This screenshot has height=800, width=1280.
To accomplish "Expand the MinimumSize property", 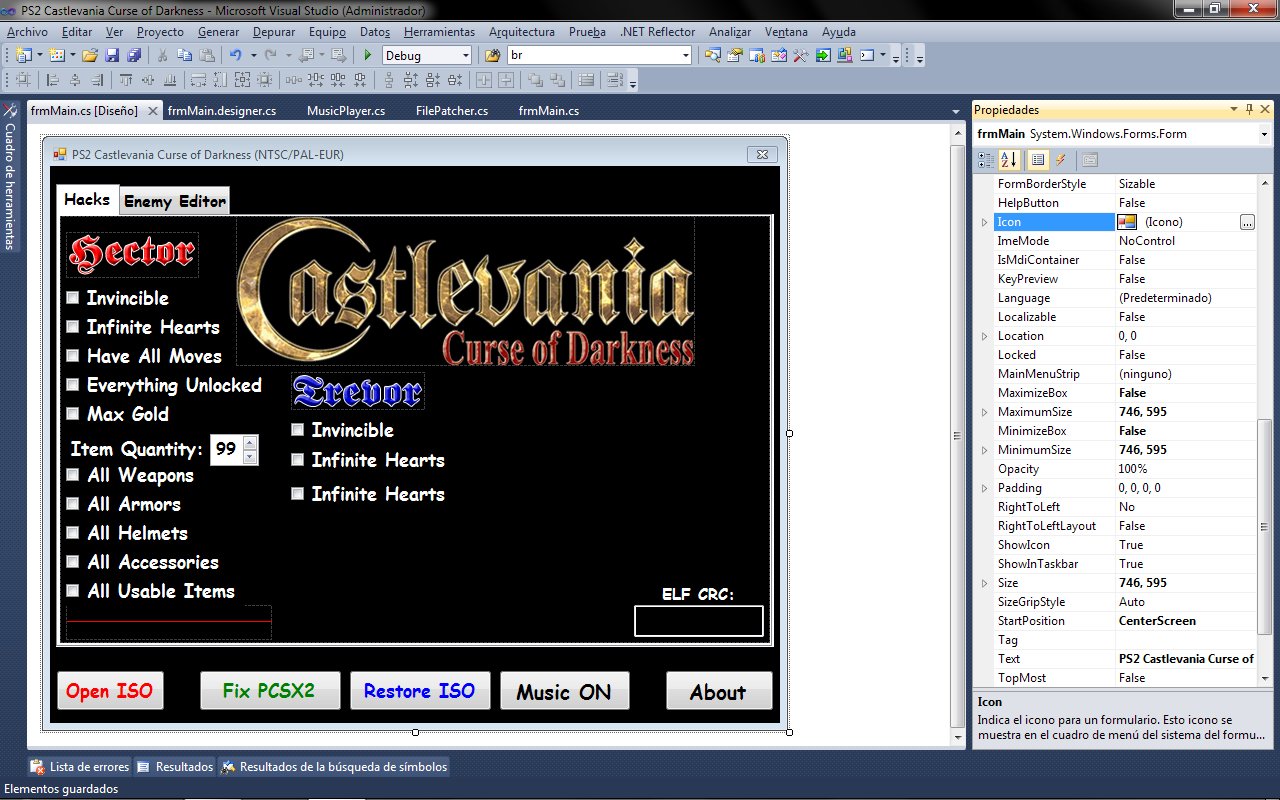I will point(984,450).
